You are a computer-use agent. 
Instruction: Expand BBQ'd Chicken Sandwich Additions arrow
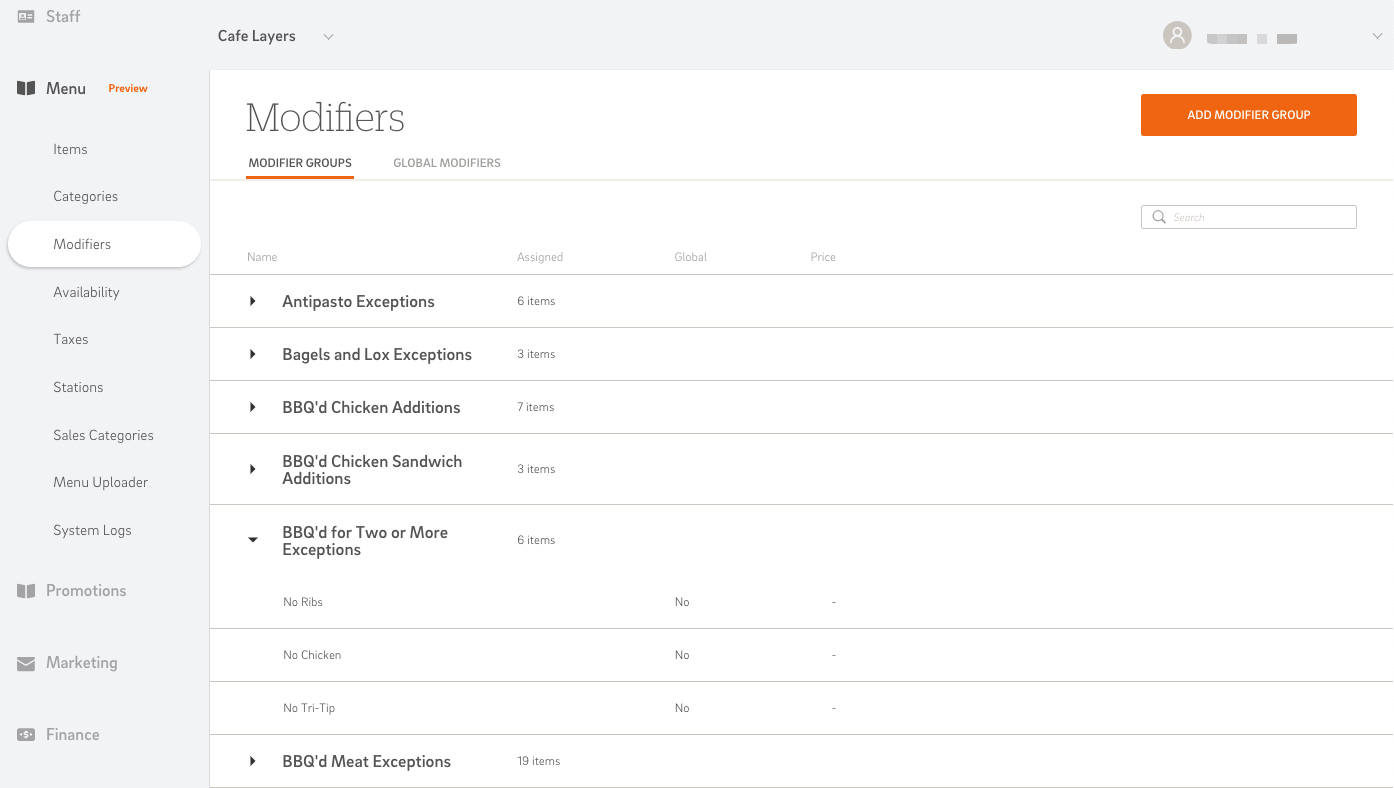click(253, 469)
